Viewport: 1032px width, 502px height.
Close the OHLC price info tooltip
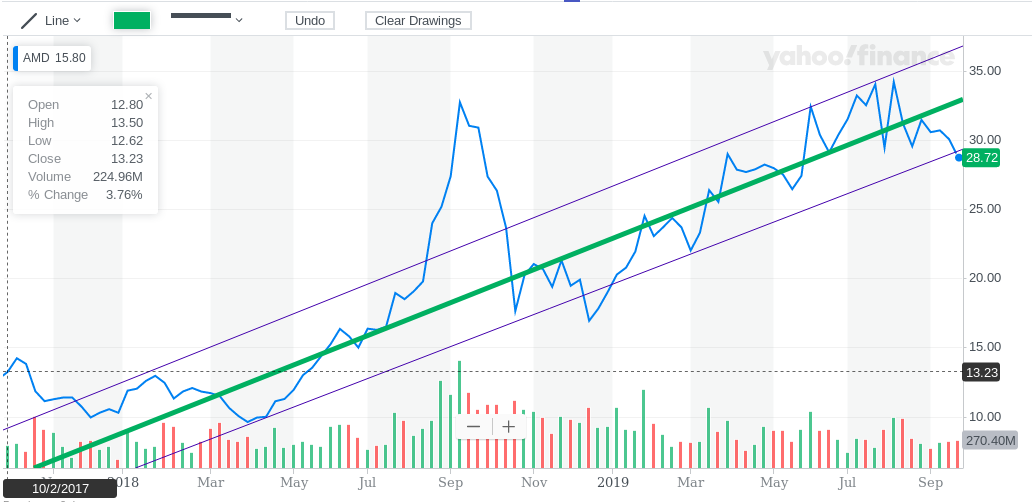pyautogui.click(x=149, y=96)
